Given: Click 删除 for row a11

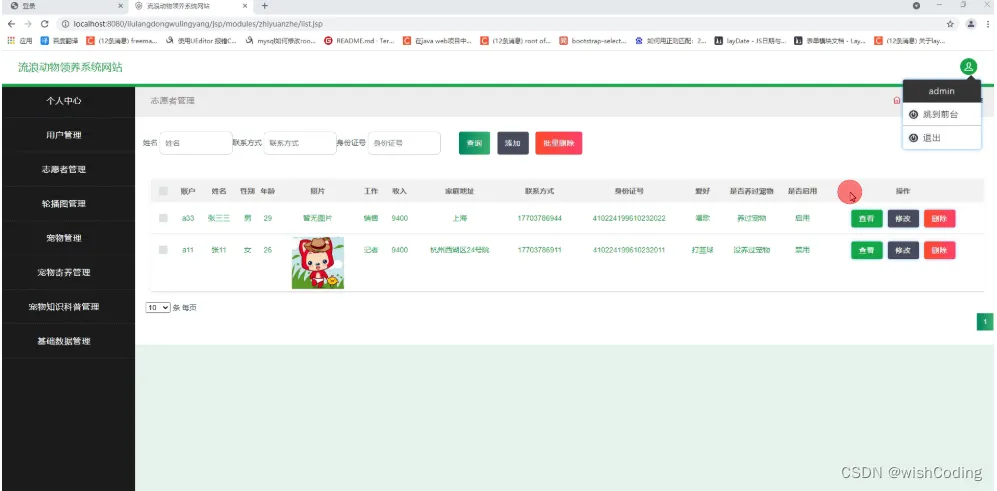Looking at the screenshot, I should tap(940, 250).
